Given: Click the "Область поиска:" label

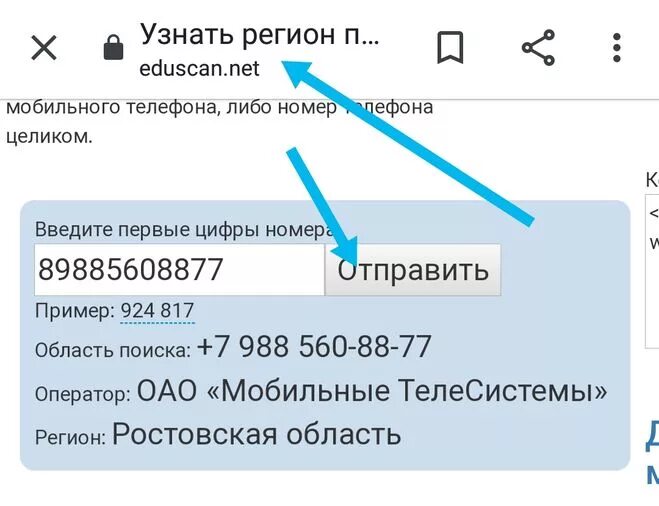Looking at the screenshot, I should [x=113, y=350].
